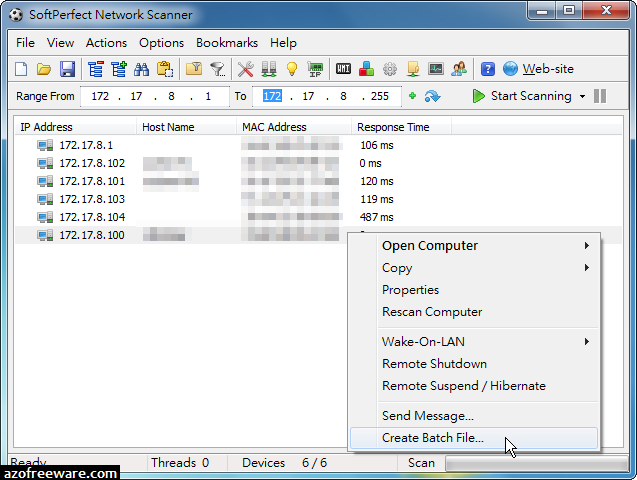Save results with the floppy disk icon
This screenshot has width=637, height=480.
pyautogui.click(x=67, y=69)
